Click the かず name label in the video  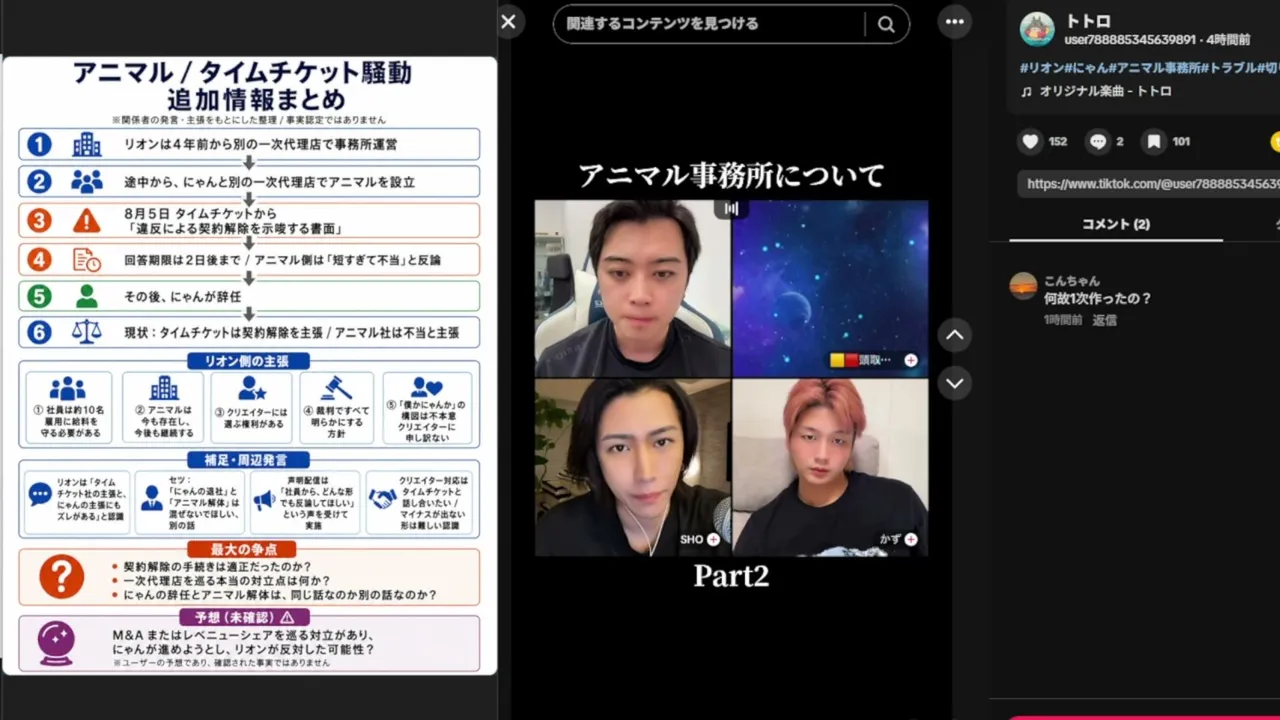(890, 539)
